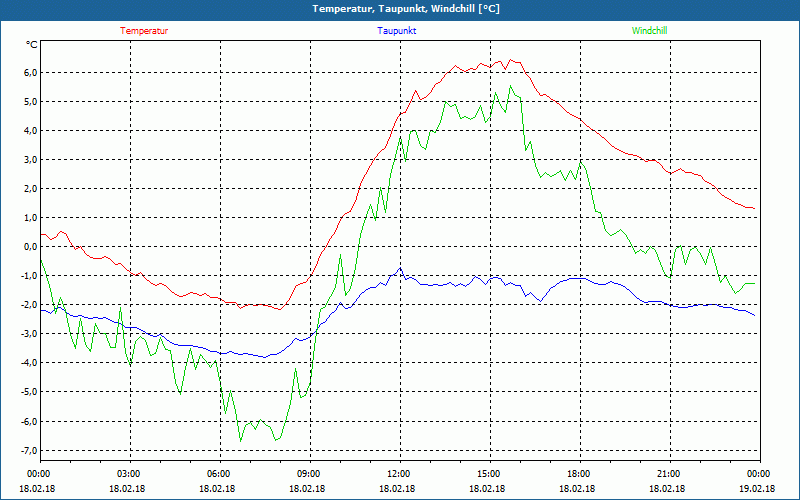Select the blue Taupunkt legend label

pos(397,31)
